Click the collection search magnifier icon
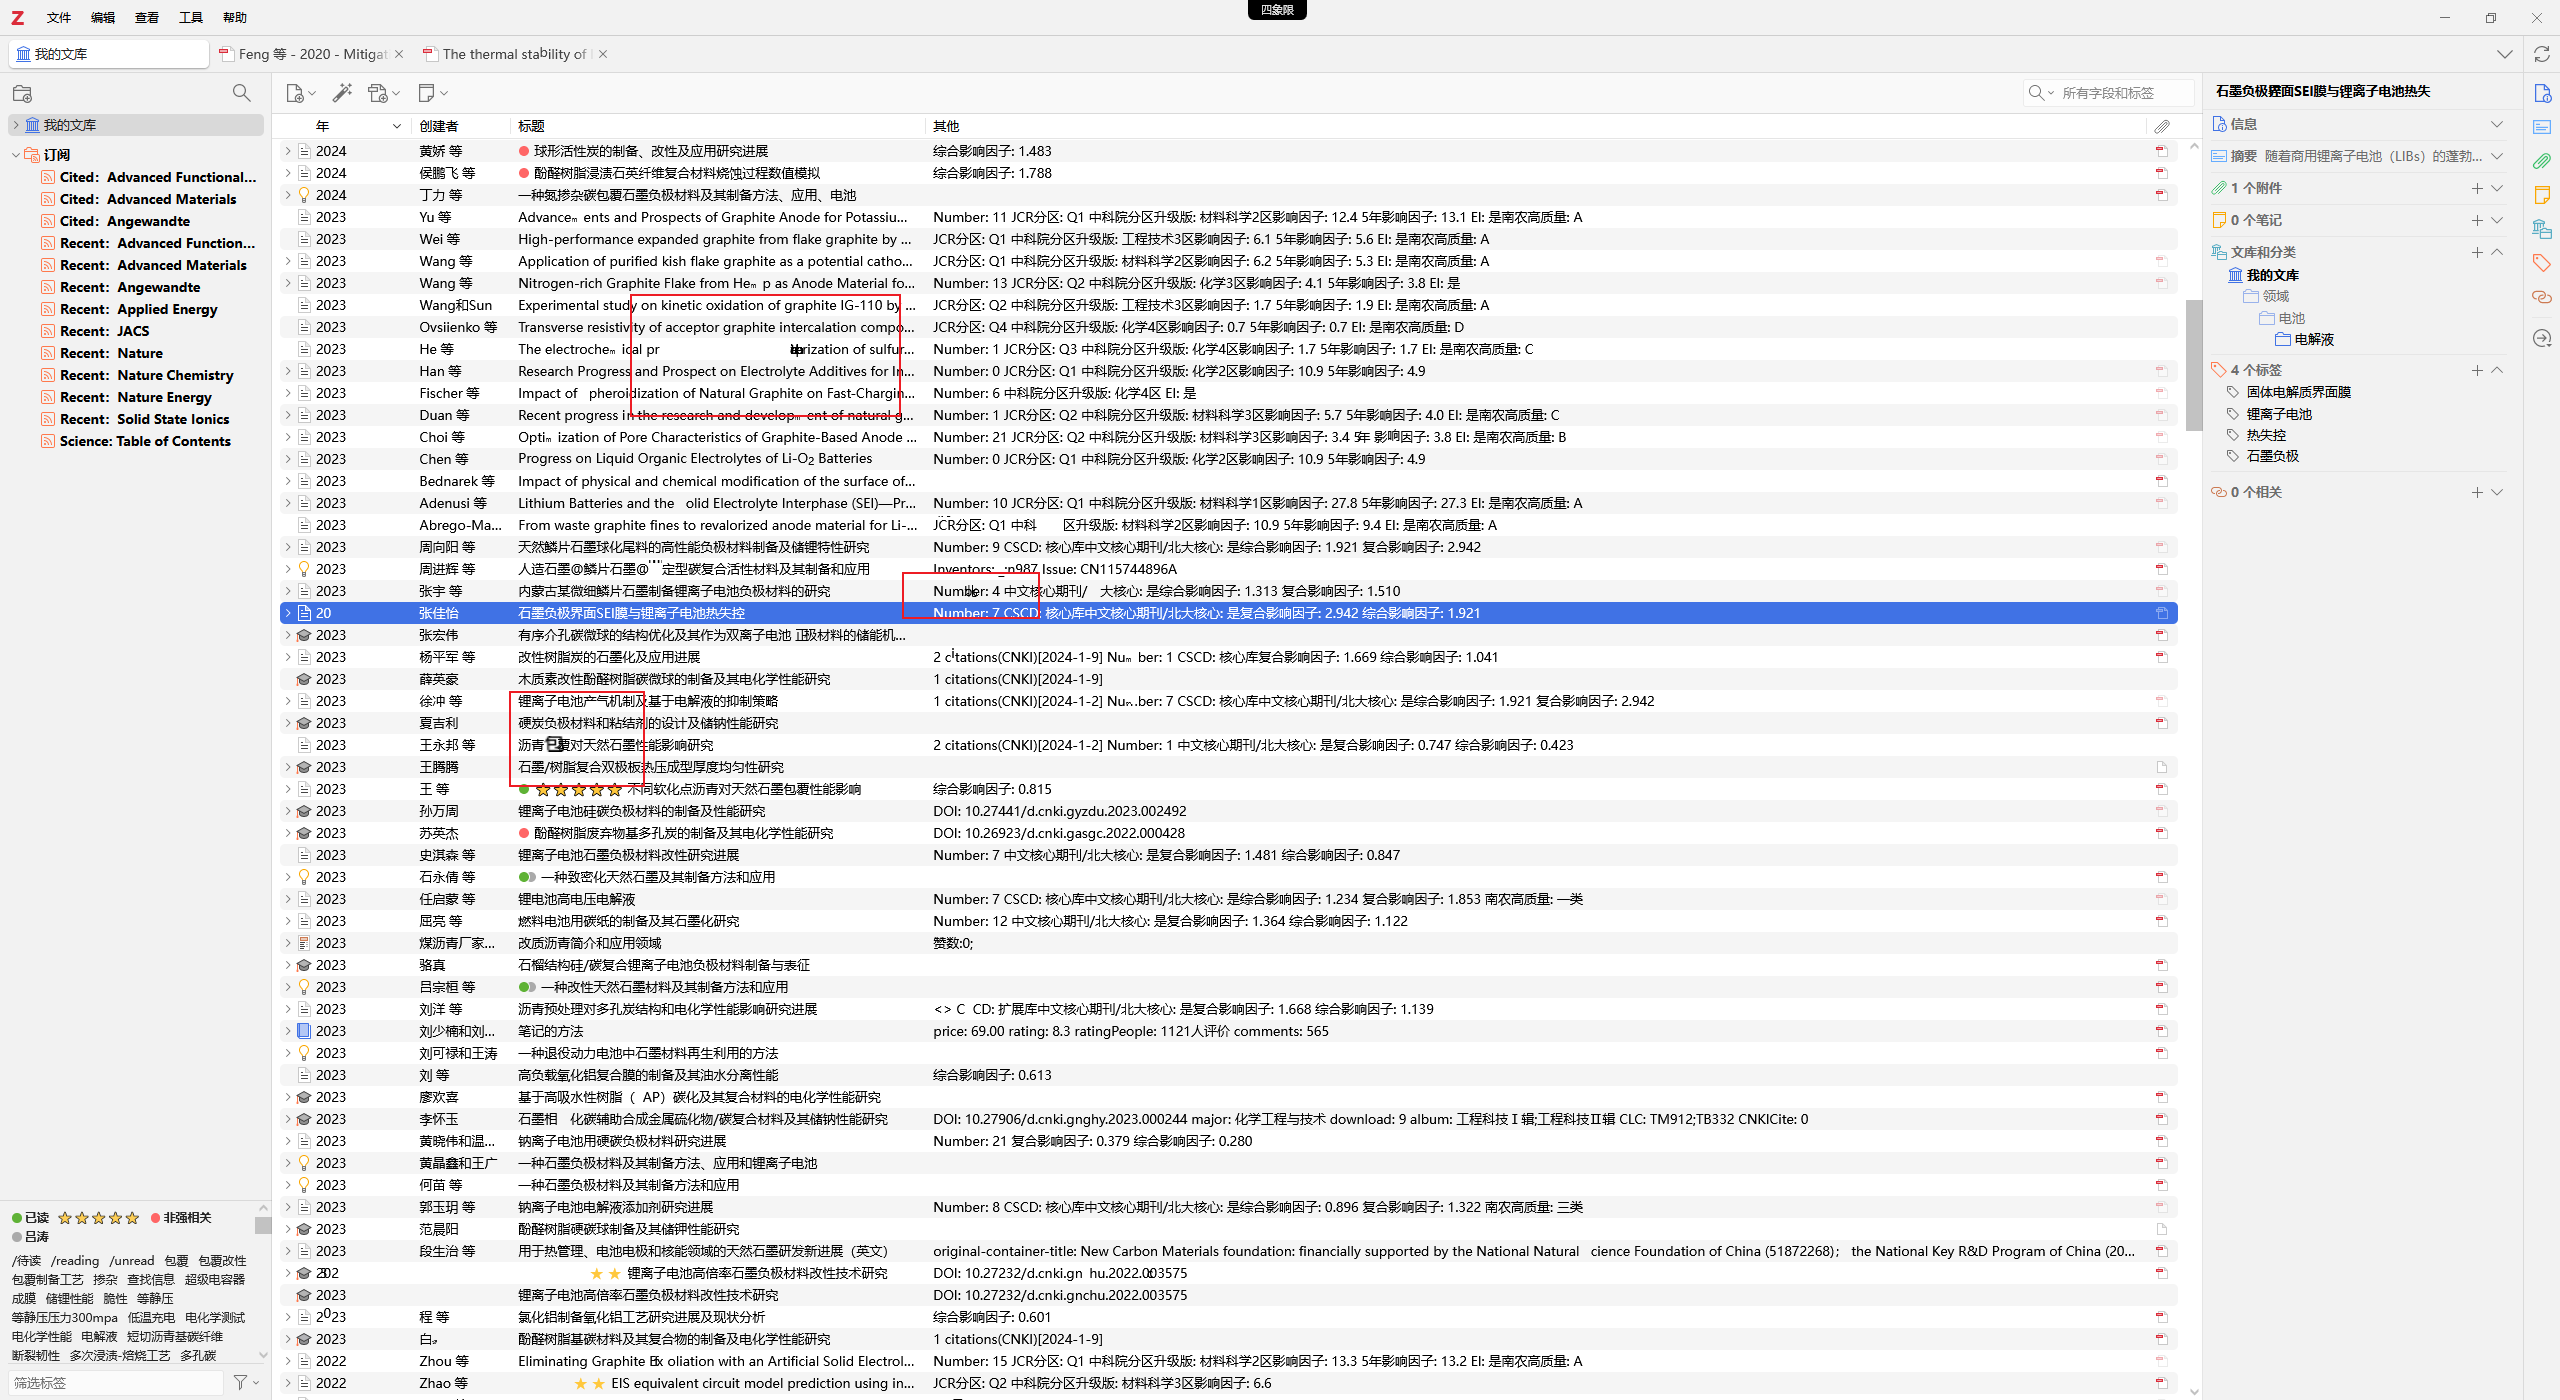 (x=241, y=93)
